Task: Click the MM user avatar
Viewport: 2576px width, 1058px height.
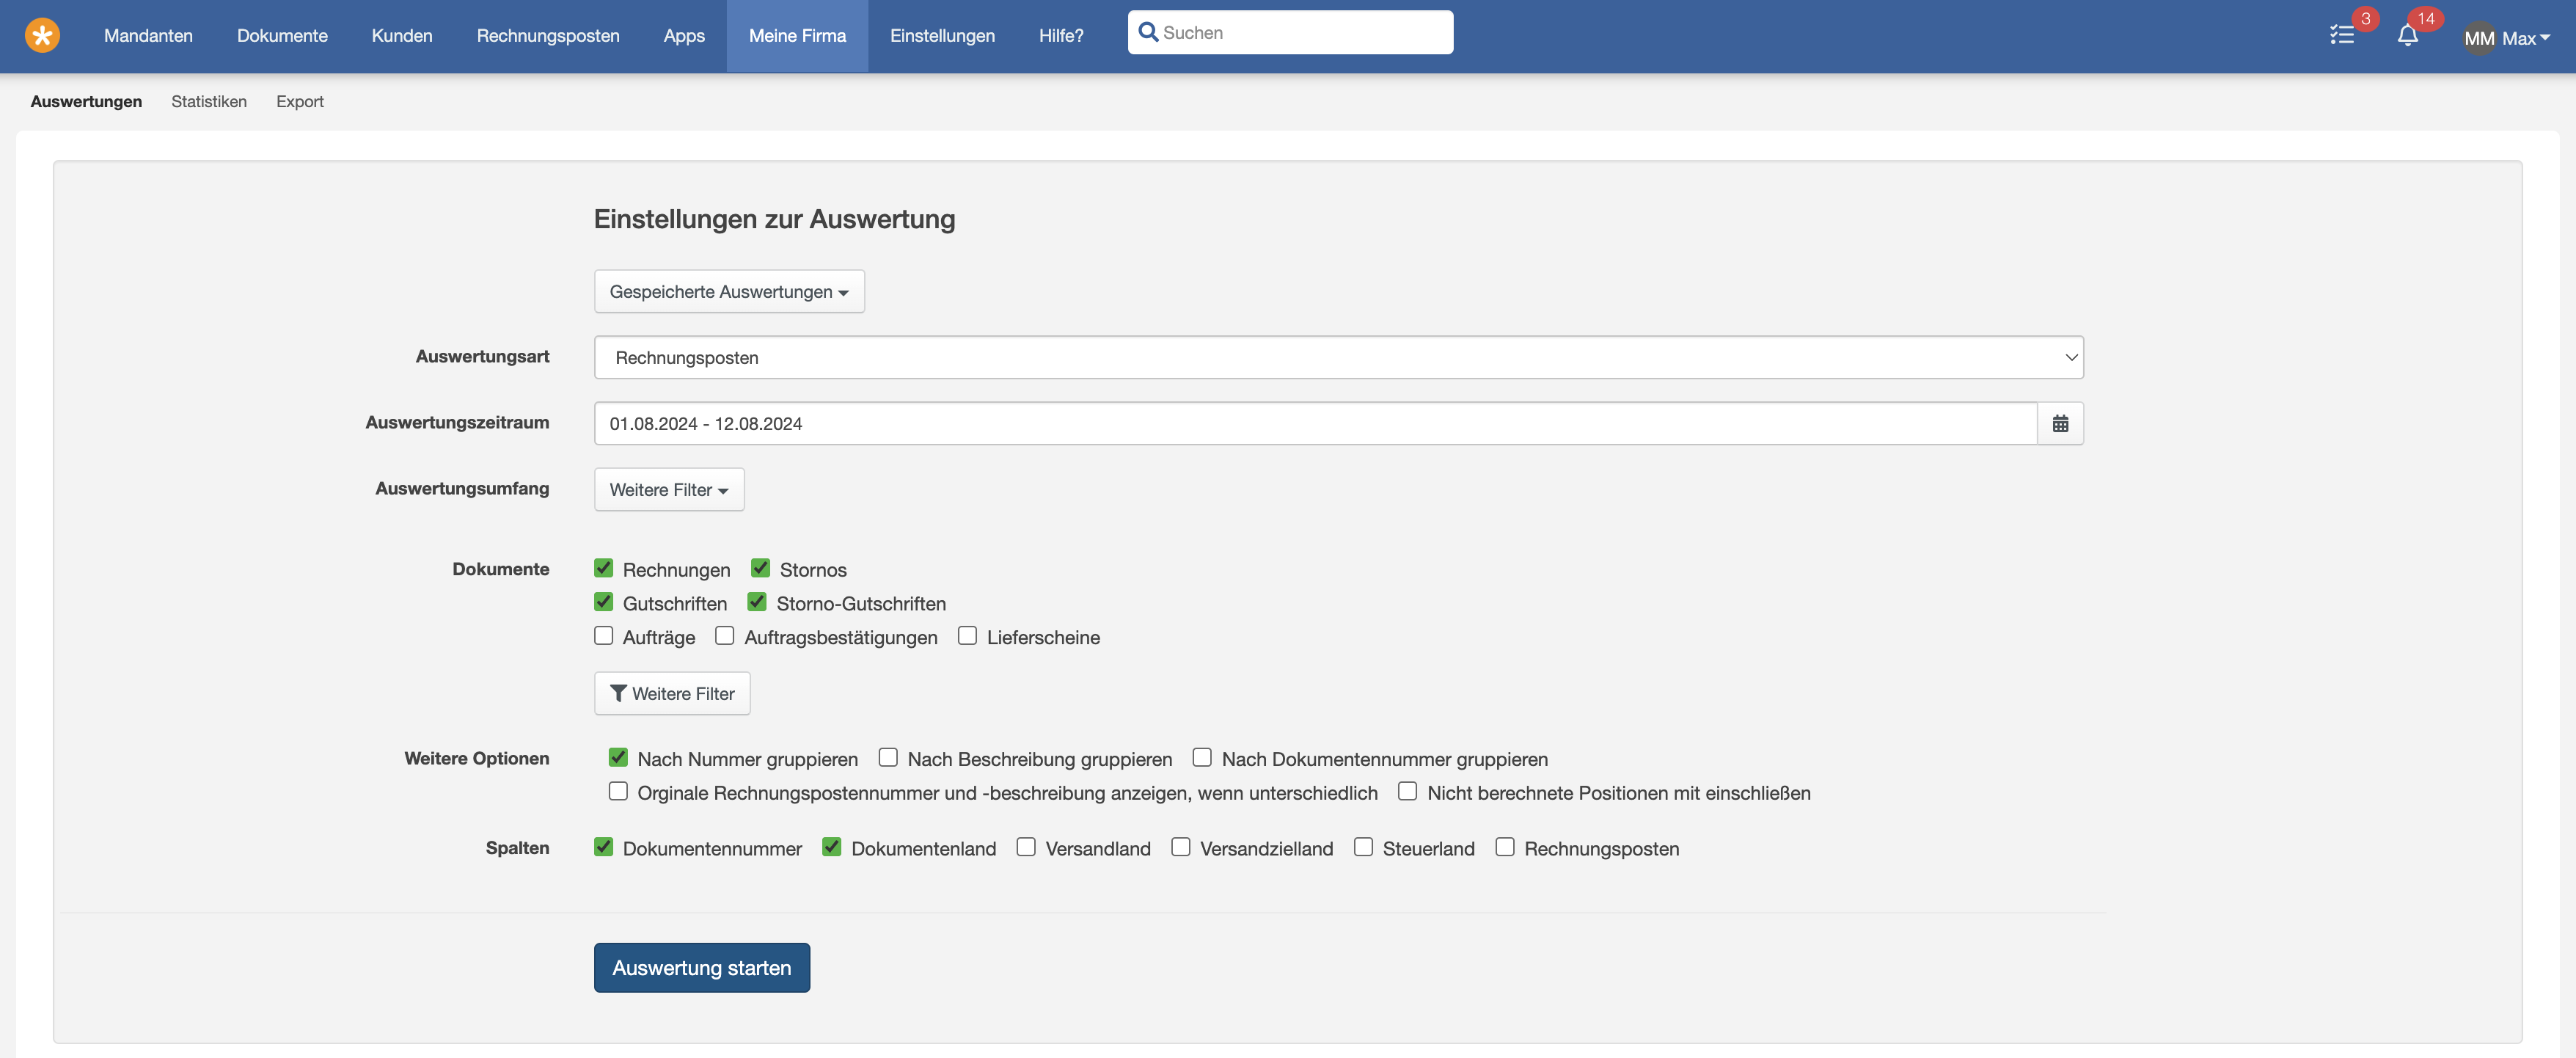Action: click(2478, 38)
